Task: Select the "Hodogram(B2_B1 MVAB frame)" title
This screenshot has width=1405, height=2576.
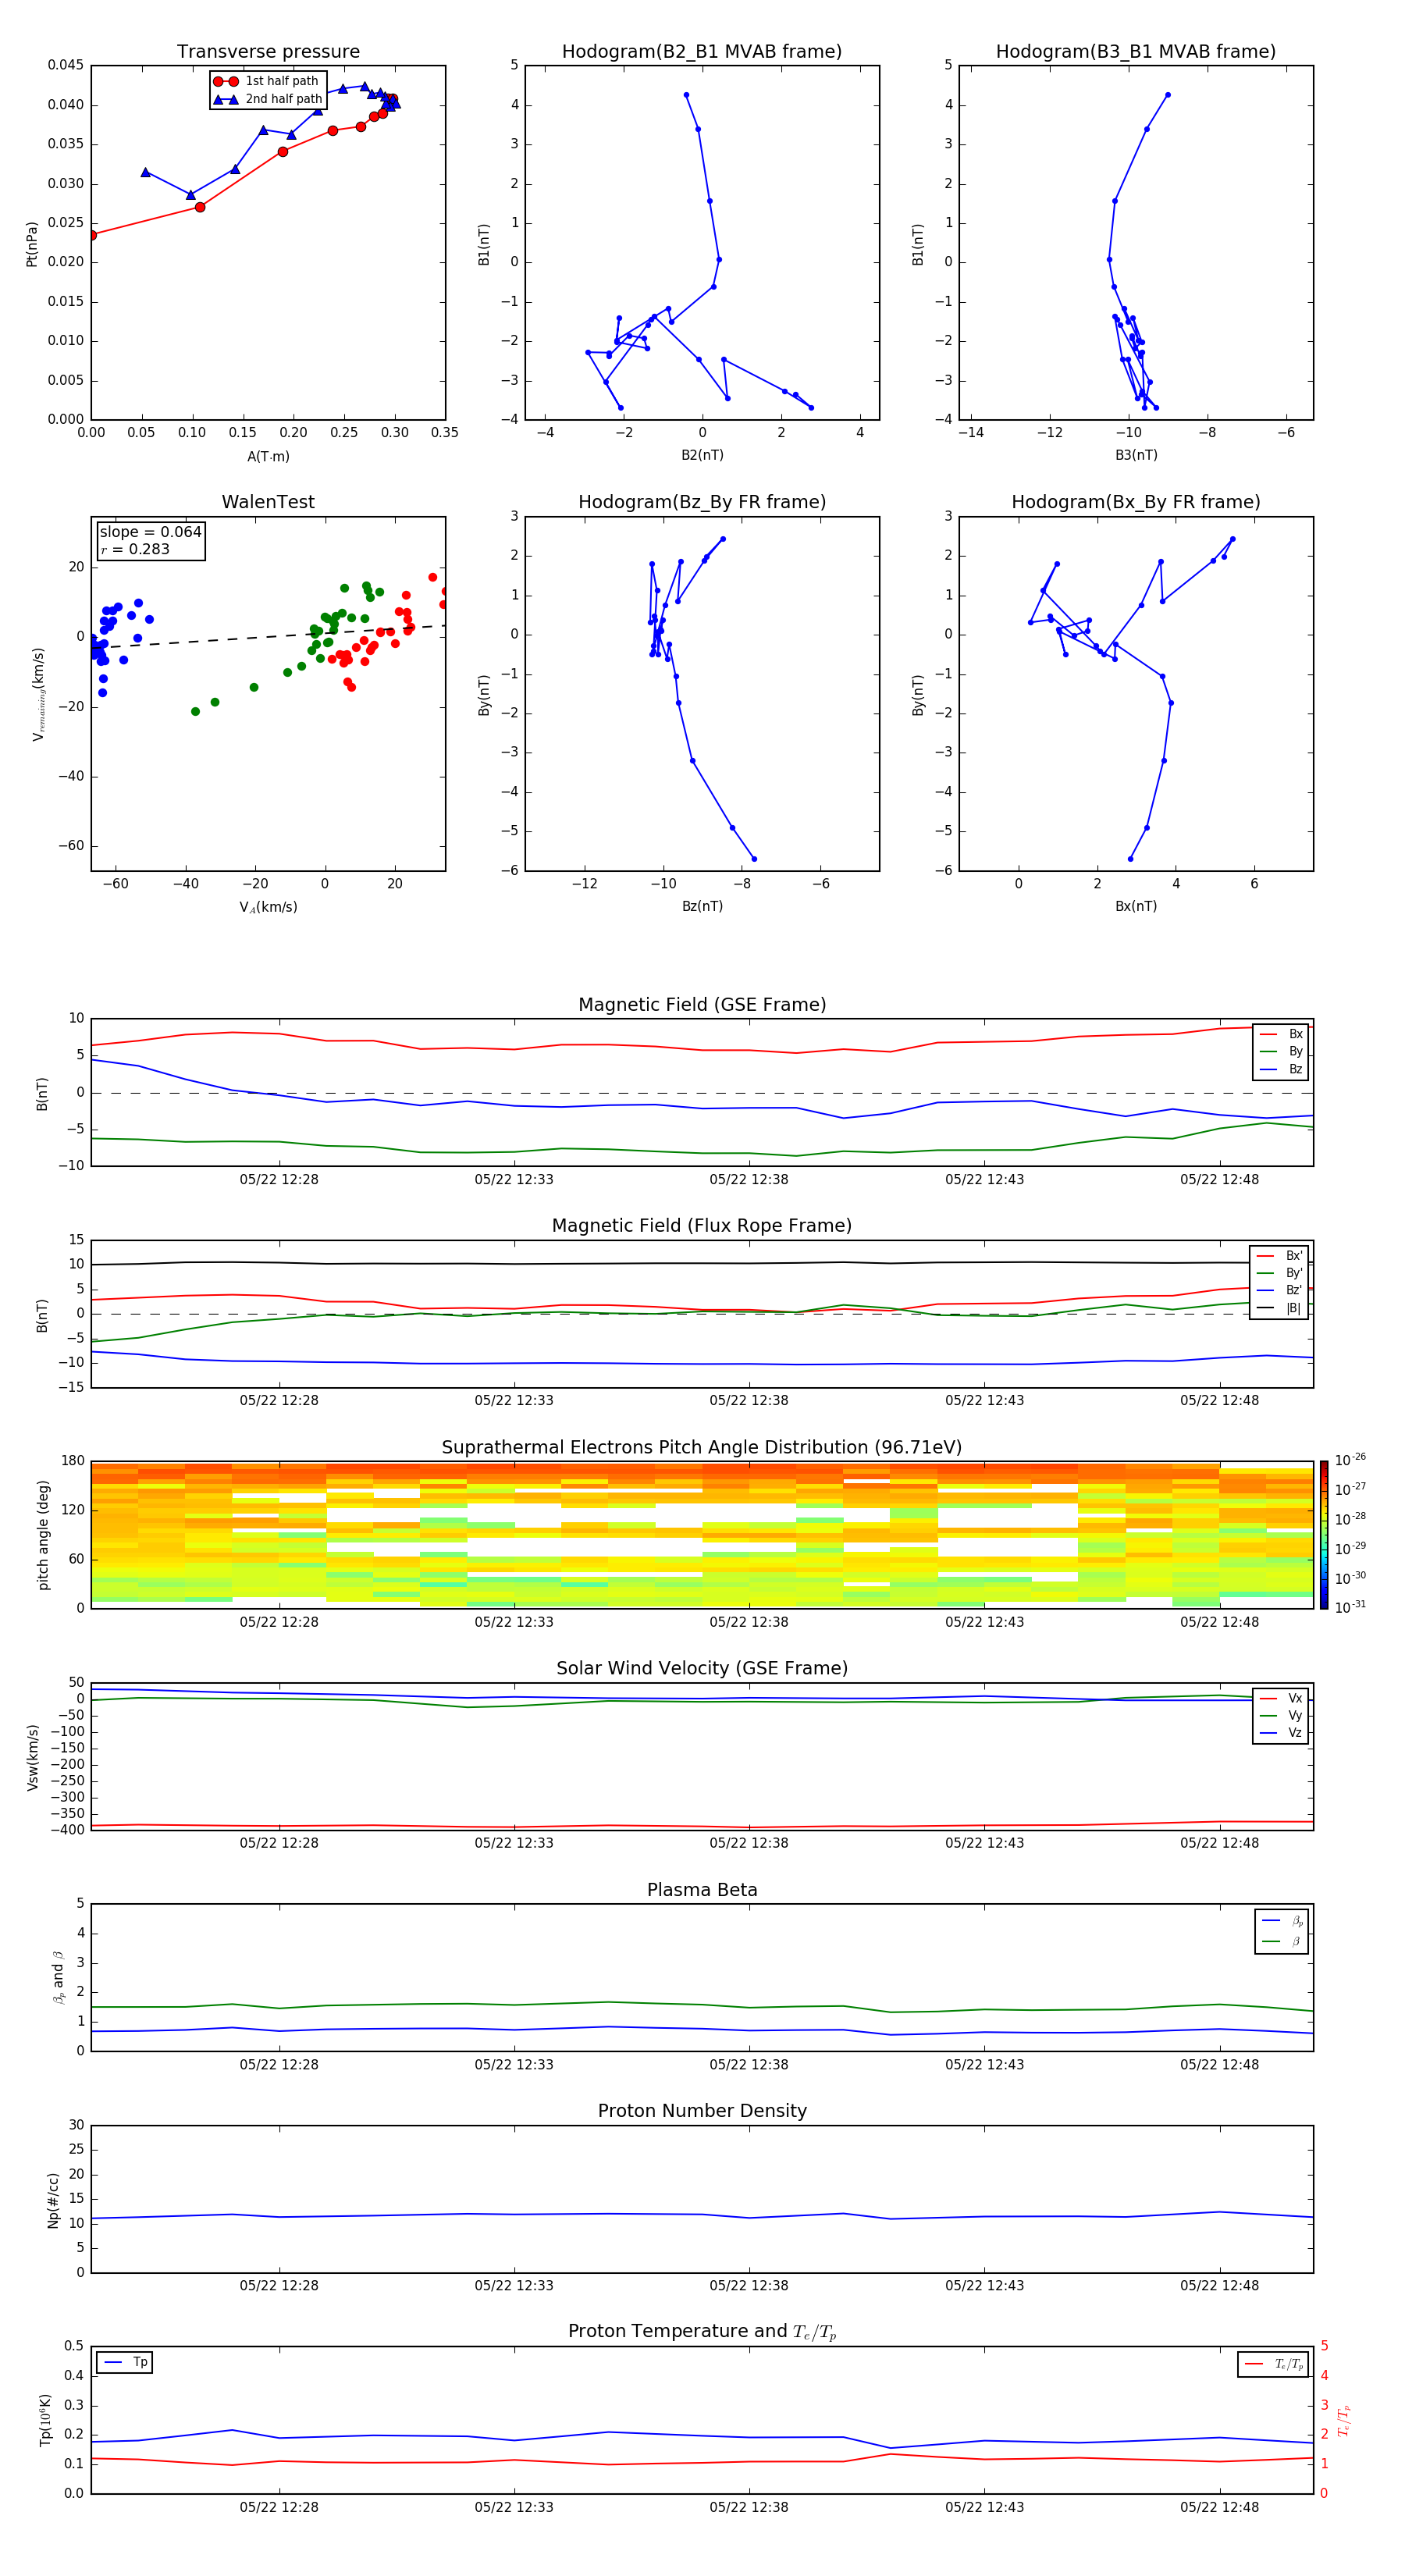Action: tap(702, 52)
